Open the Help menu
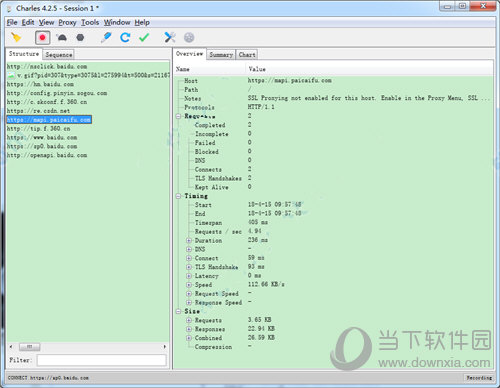 tap(142, 22)
